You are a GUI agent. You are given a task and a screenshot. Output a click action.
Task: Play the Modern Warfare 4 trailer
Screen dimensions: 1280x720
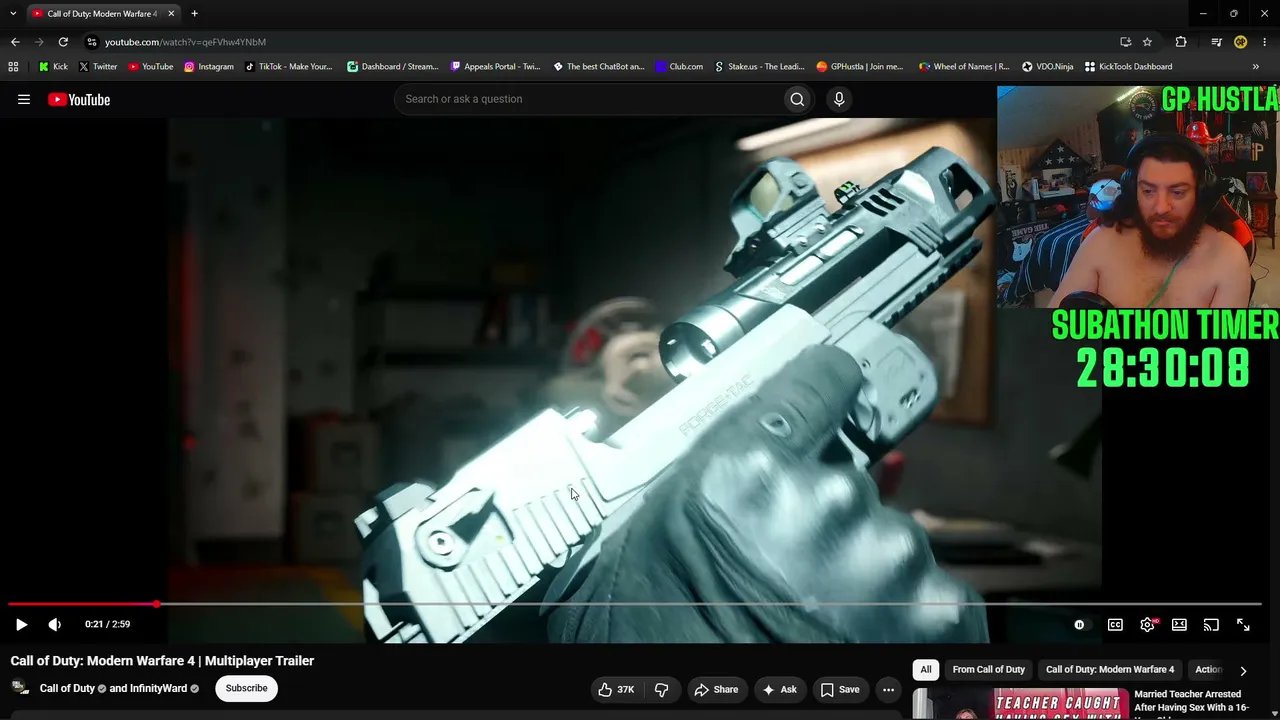pos(21,624)
